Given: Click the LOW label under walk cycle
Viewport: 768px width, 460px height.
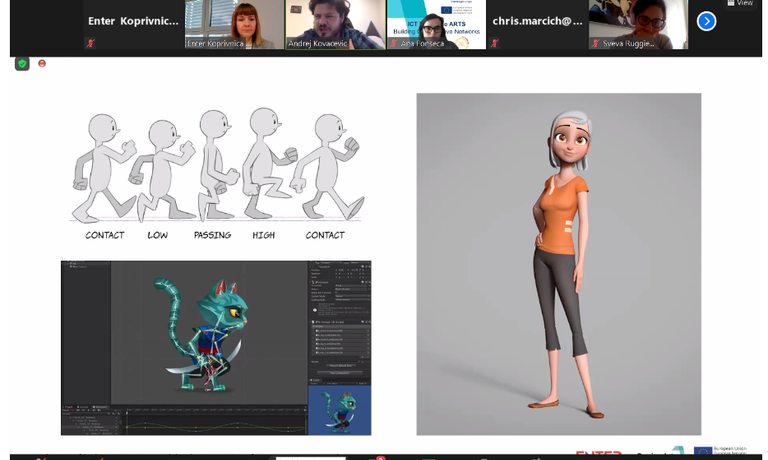Looking at the screenshot, I should point(158,235).
